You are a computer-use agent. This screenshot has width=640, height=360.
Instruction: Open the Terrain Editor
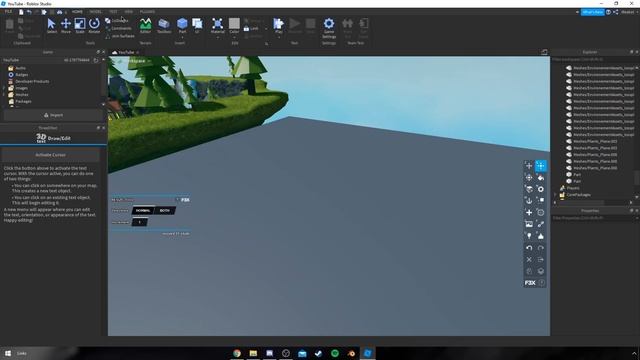(145, 25)
